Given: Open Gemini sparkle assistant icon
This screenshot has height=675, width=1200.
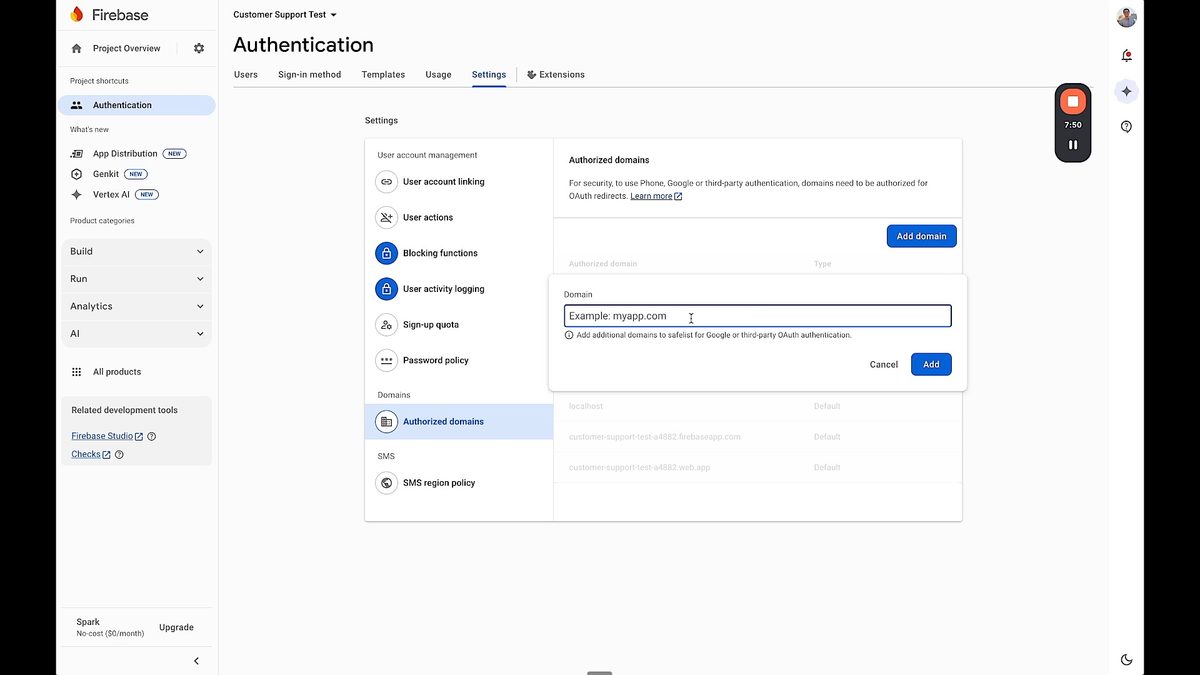Looking at the screenshot, I should click(1127, 91).
